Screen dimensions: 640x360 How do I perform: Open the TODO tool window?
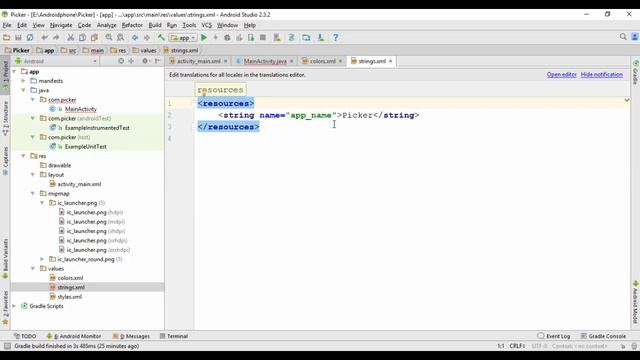pos(25,336)
